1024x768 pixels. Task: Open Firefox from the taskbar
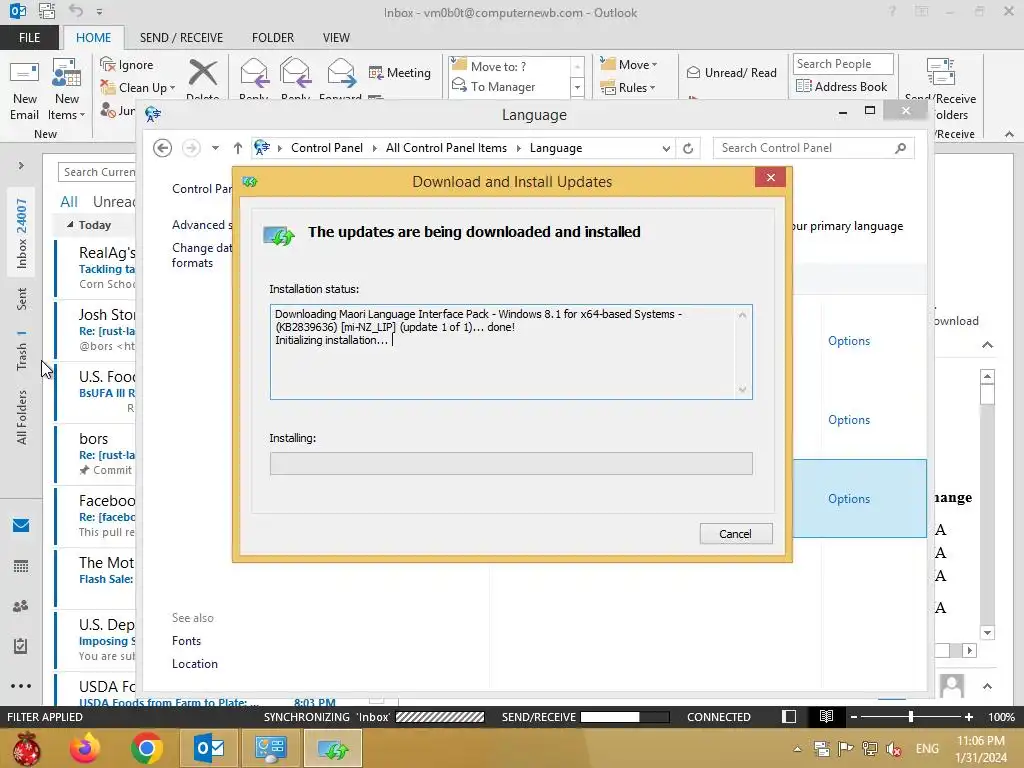[x=85, y=748]
